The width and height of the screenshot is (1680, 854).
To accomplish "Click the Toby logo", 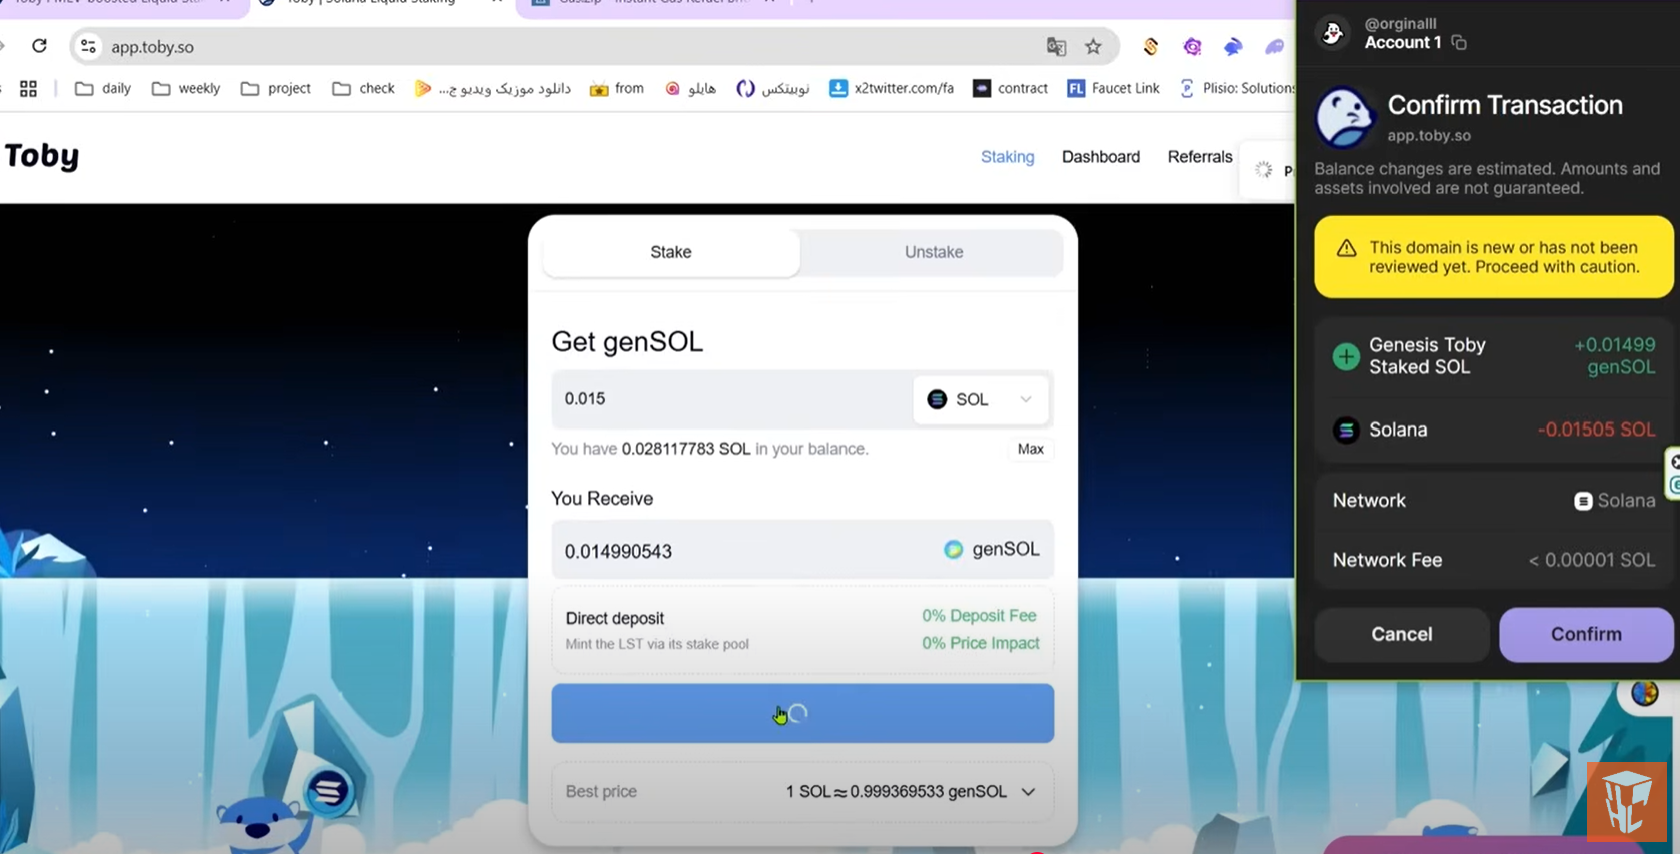I will point(41,156).
